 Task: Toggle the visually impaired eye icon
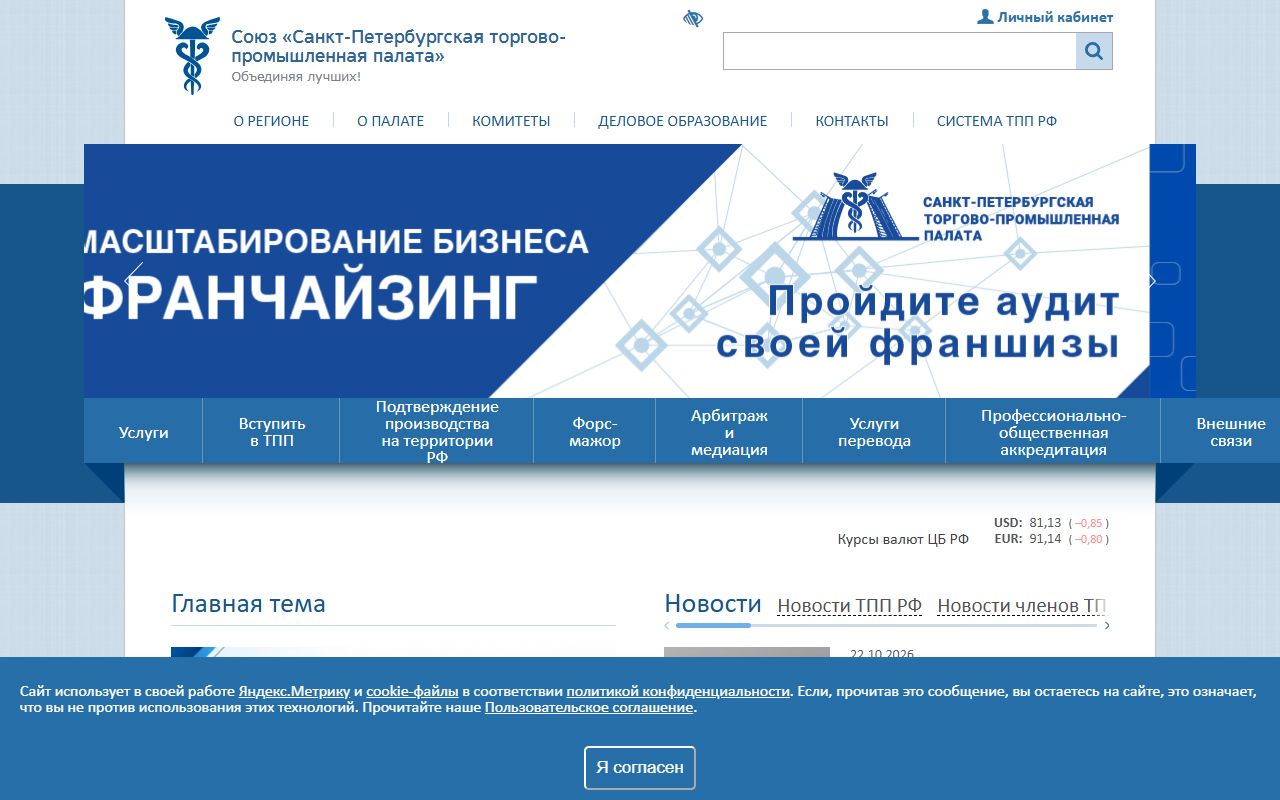pyautogui.click(x=693, y=19)
